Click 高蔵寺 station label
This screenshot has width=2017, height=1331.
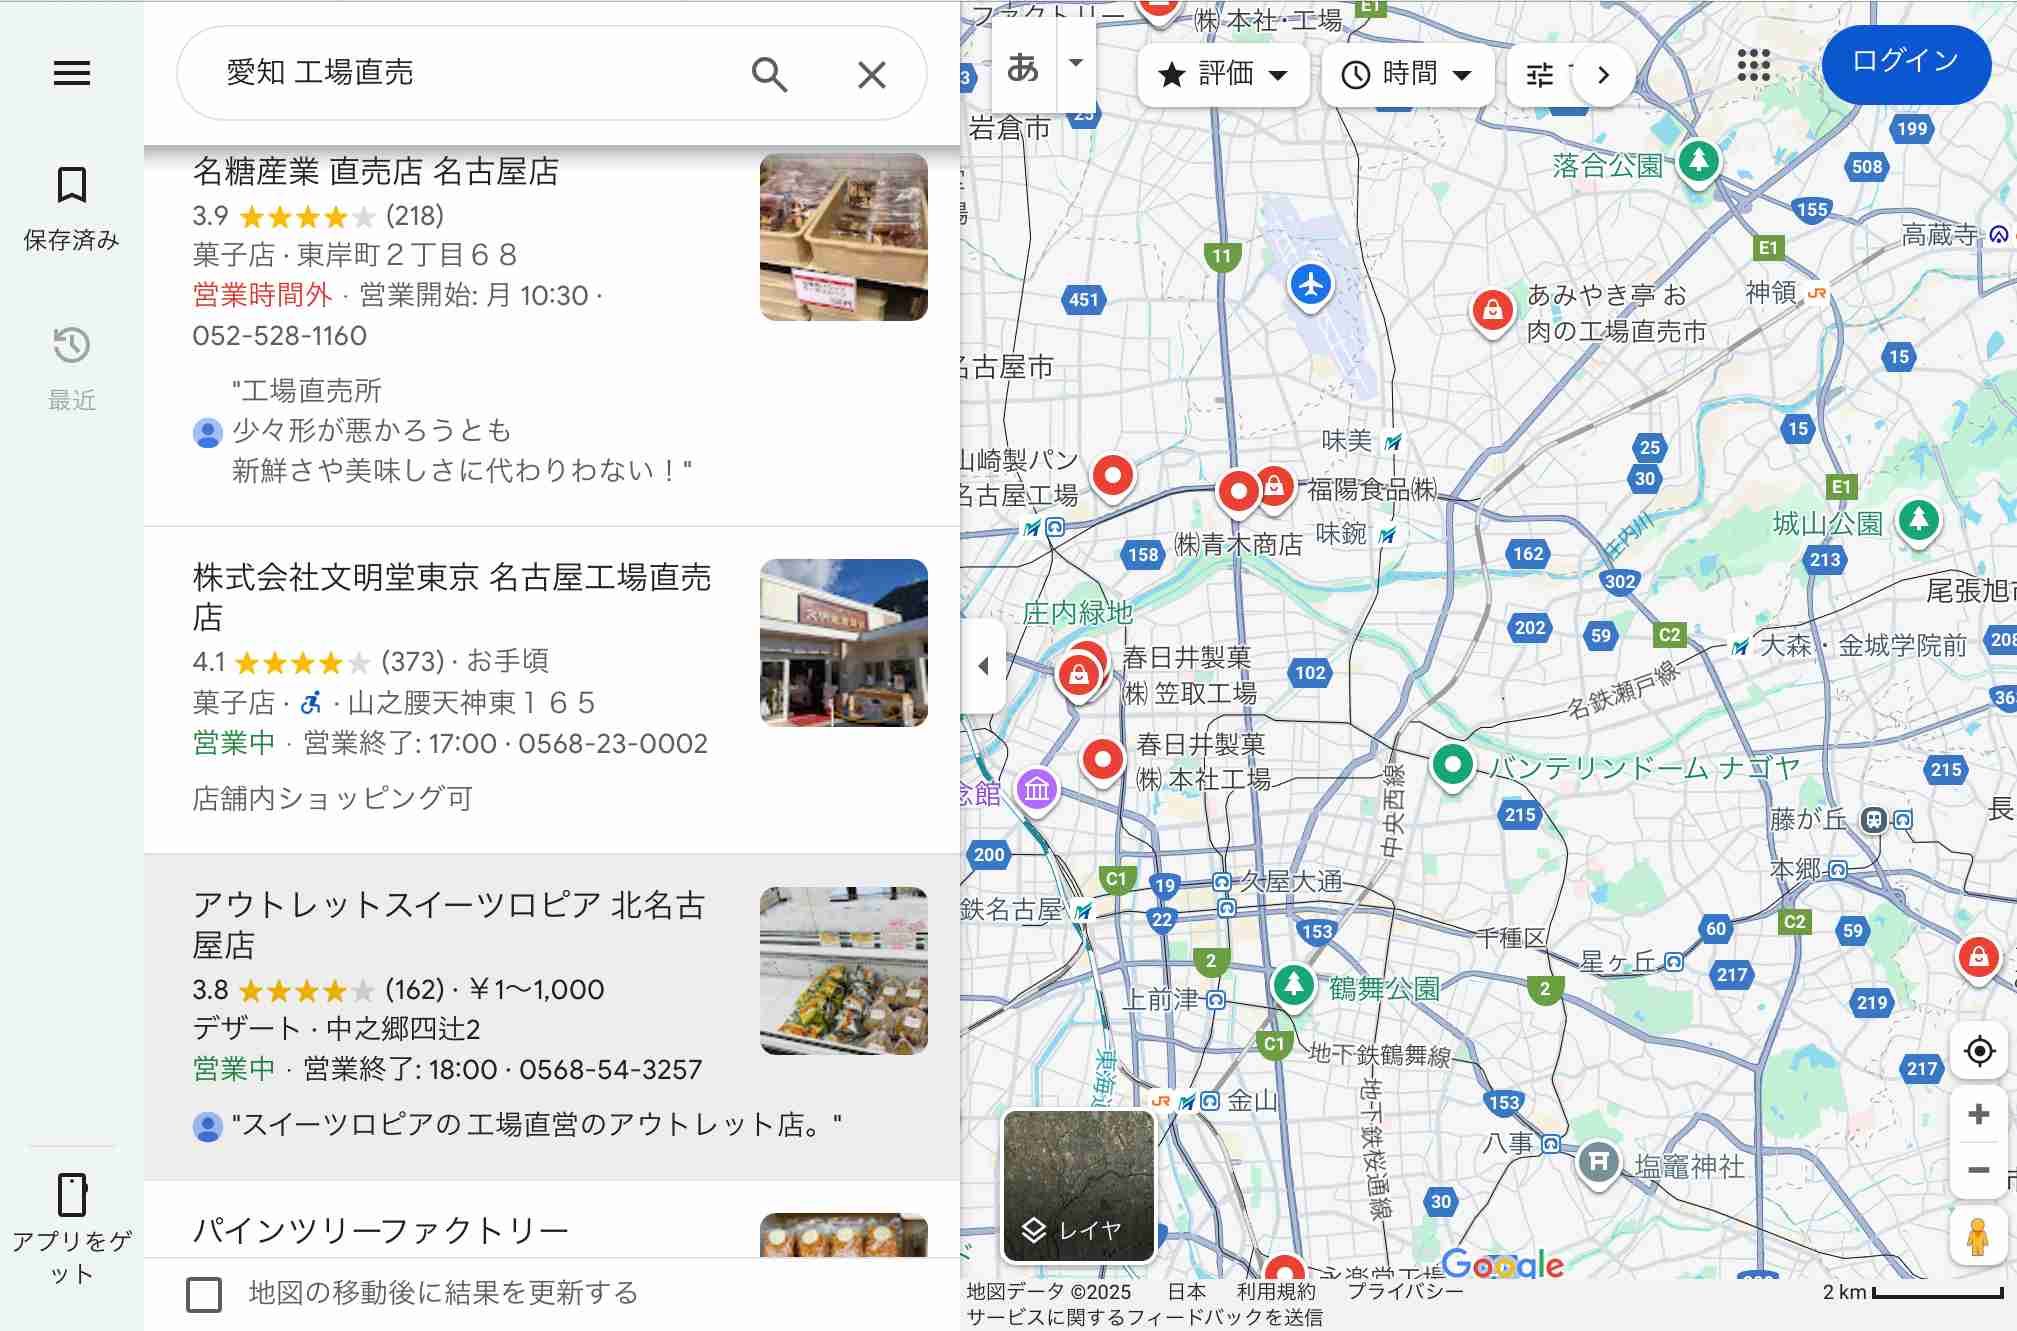pyautogui.click(x=1939, y=234)
